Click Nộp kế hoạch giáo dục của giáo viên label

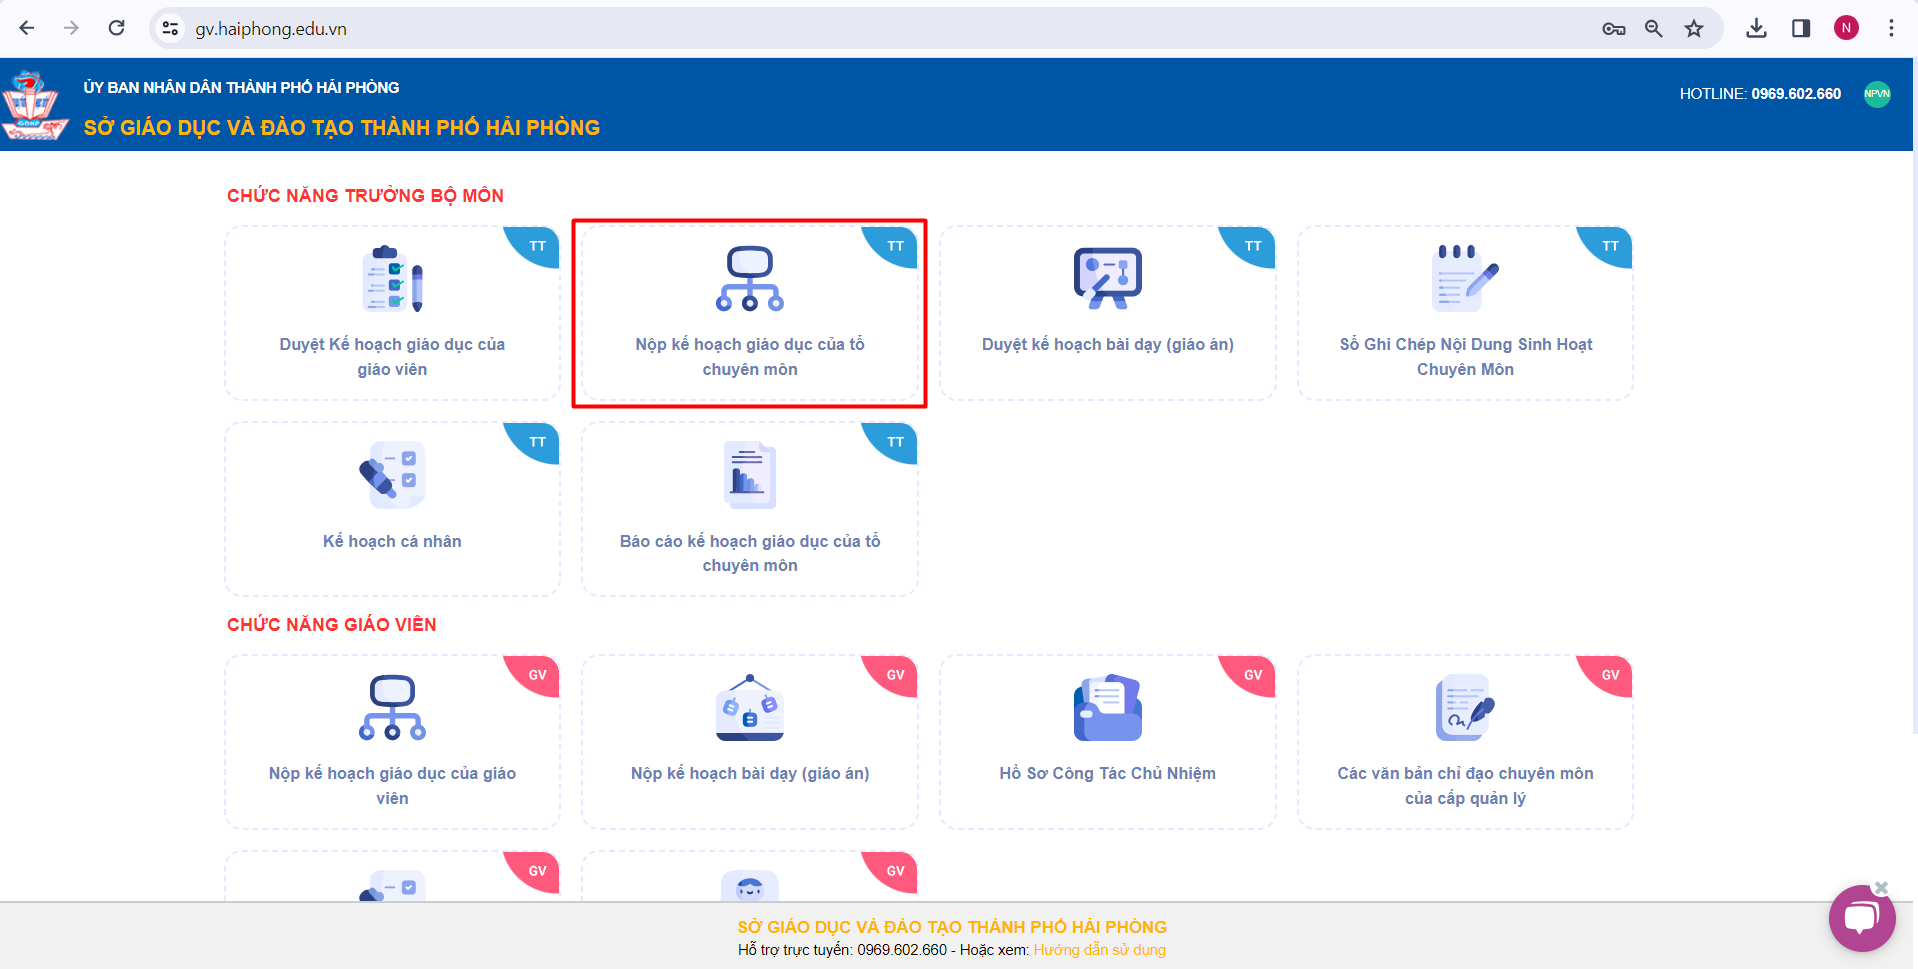(392, 785)
